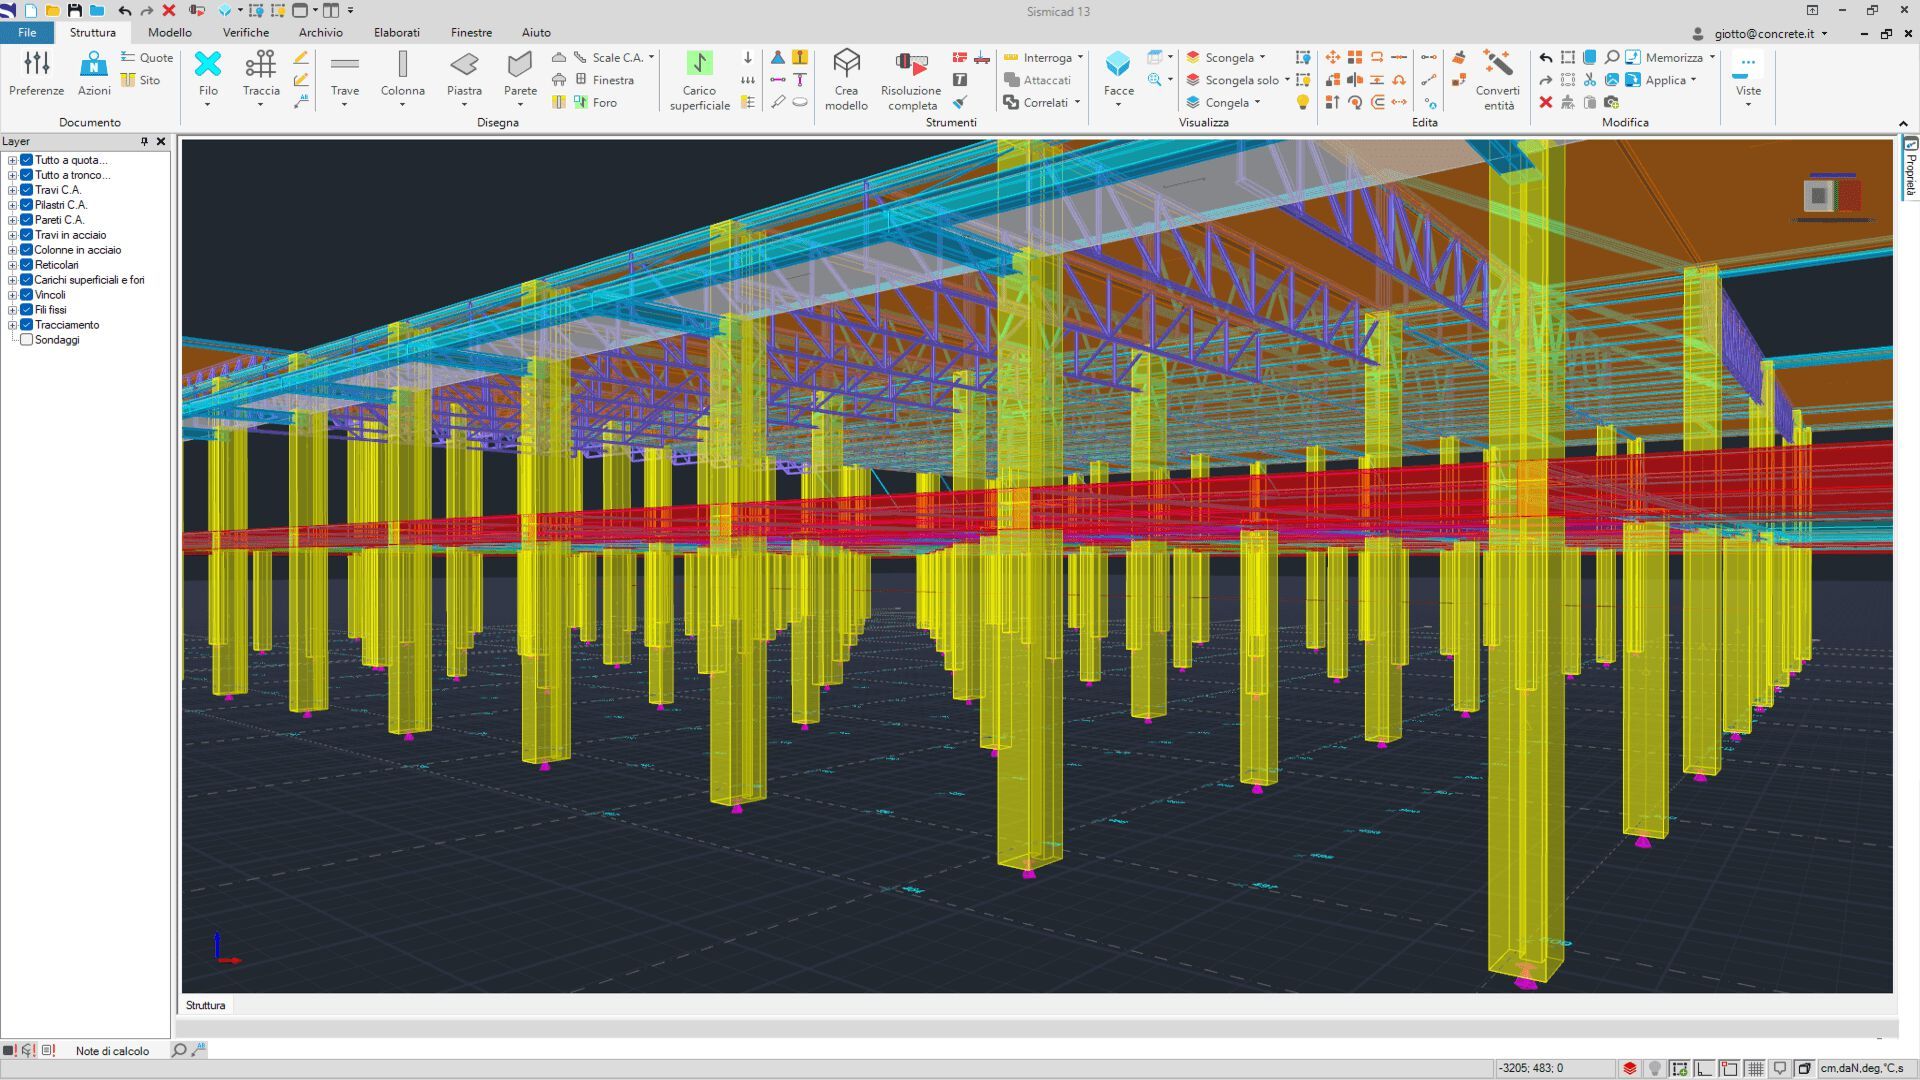Viewport: 1920px width, 1080px height.
Task: Open the Scongela dropdown
Action: [1262, 58]
